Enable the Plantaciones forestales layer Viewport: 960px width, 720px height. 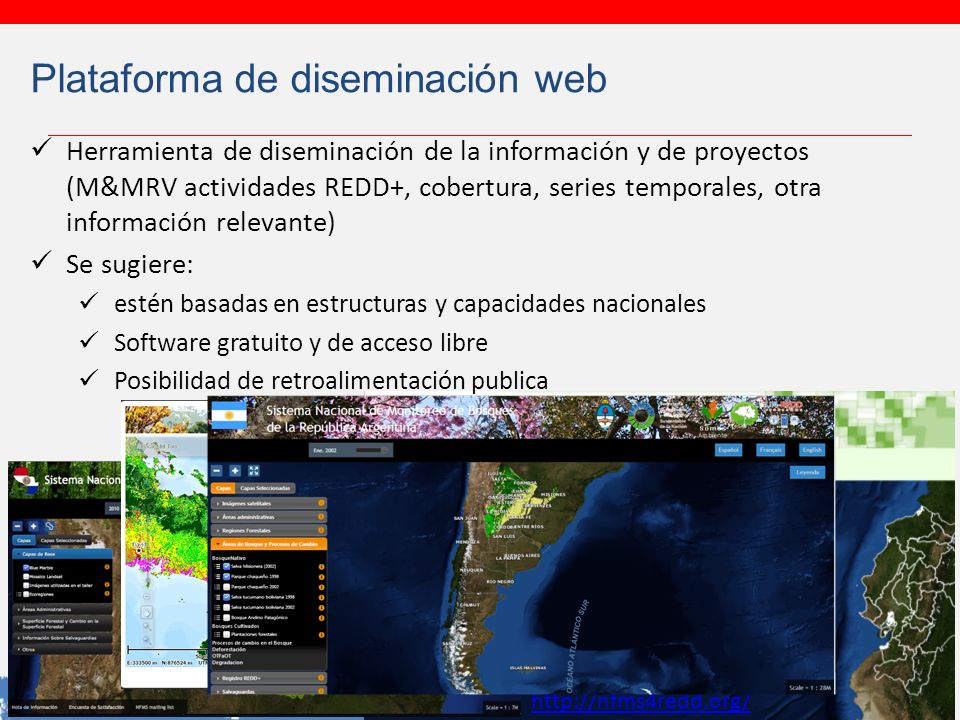pyautogui.click(x=227, y=635)
